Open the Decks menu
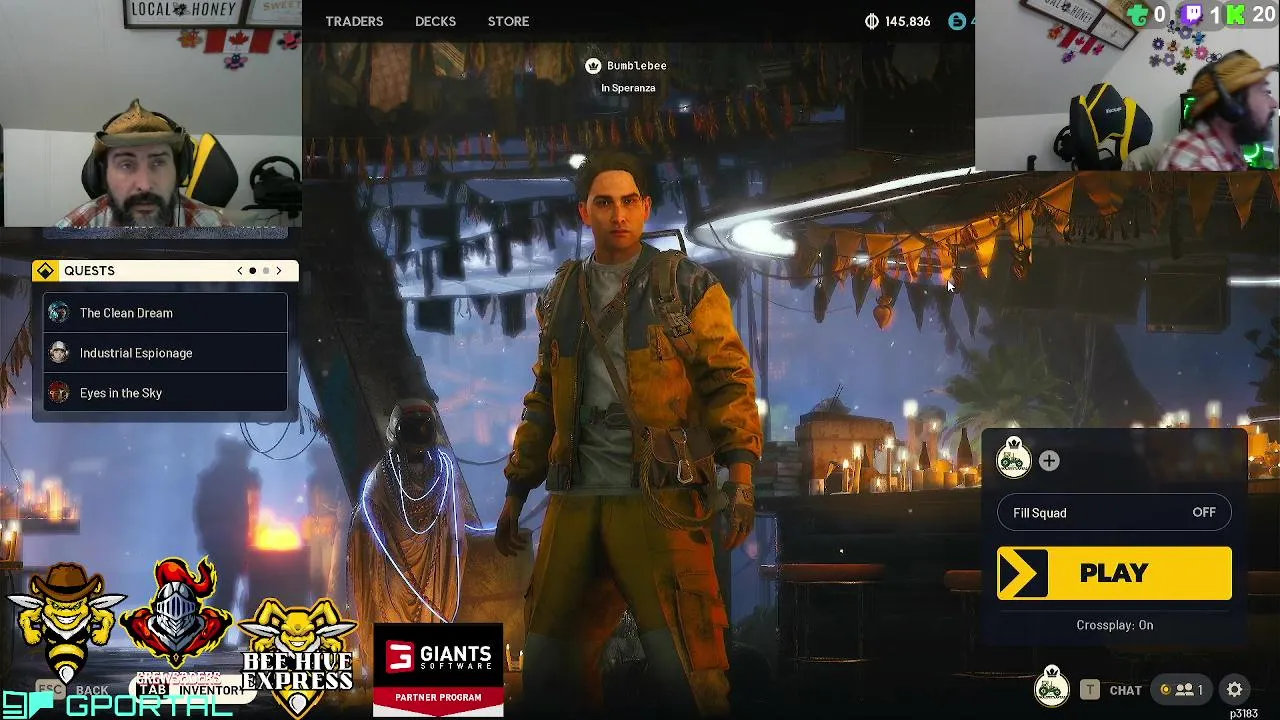This screenshot has height=720, width=1280. [435, 21]
